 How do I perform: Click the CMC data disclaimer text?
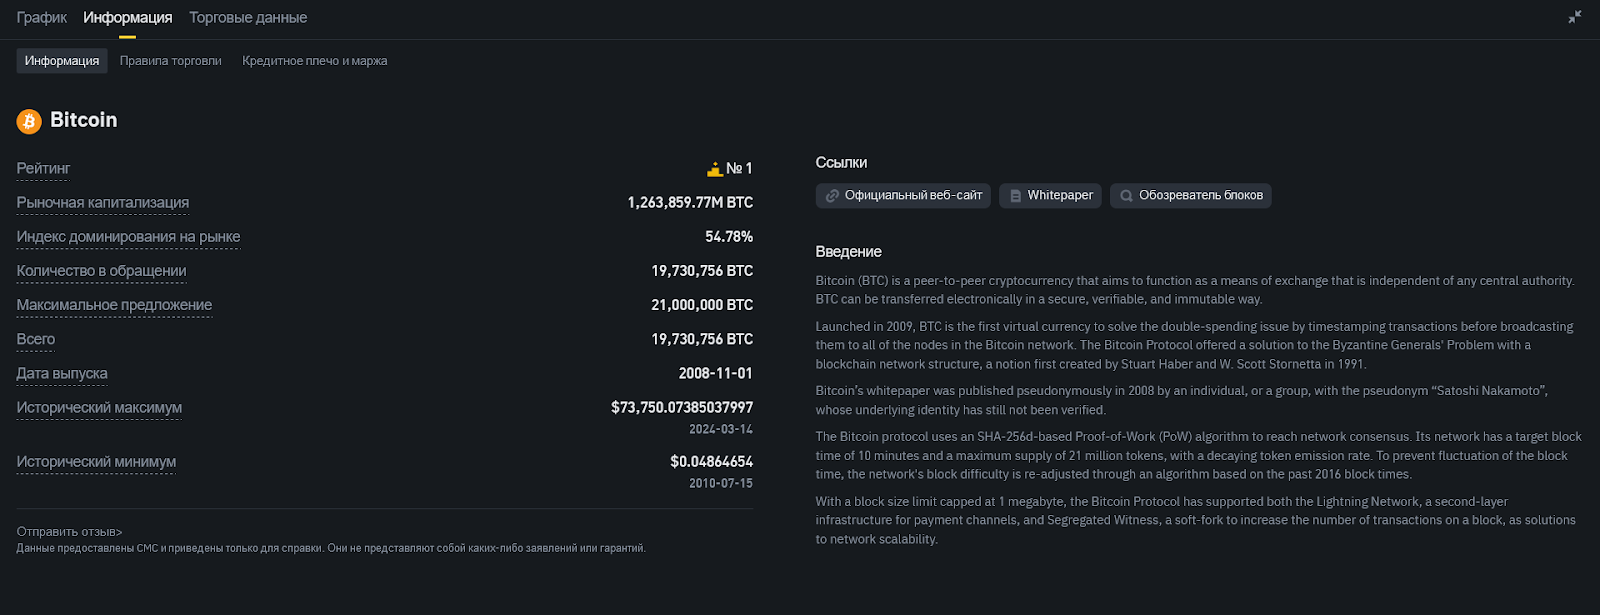[331, 548]
